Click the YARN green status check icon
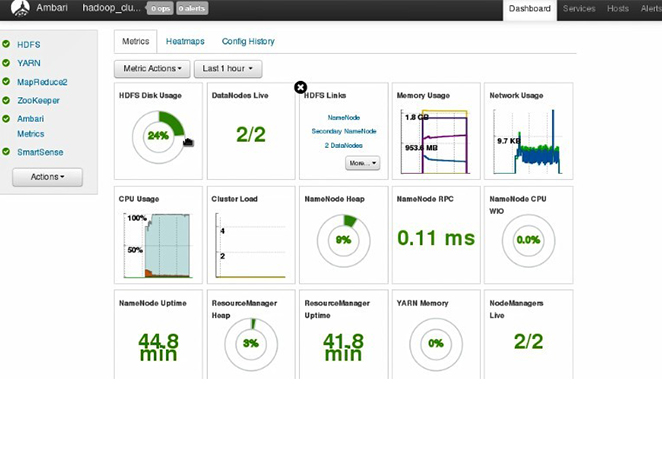Viewport: 662px width, 466px height. click(7, 63)
